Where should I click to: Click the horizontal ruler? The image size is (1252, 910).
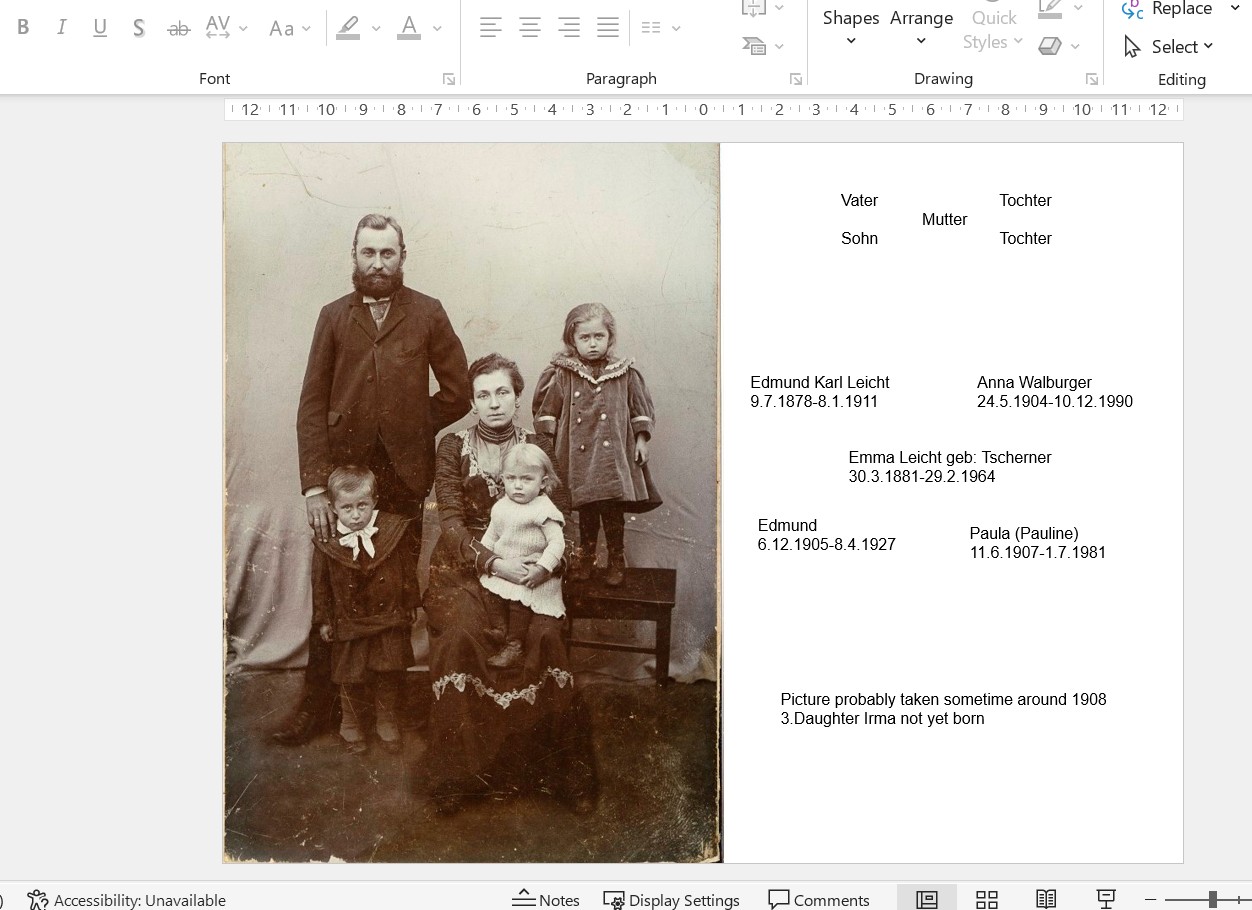[703, 110]
